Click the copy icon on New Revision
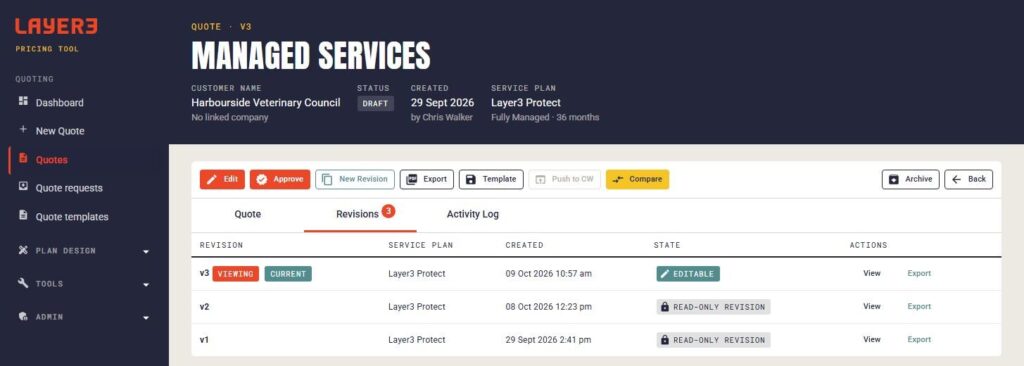 pos(328,180)
